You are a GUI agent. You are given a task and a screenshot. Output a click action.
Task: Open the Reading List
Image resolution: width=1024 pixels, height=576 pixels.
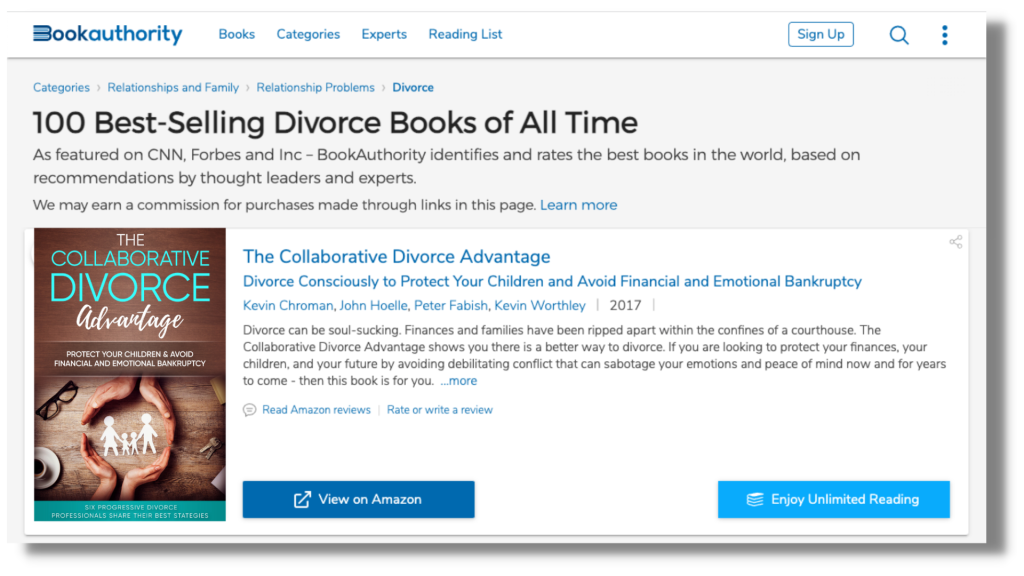pyautogui.click(x=465, y=34)
